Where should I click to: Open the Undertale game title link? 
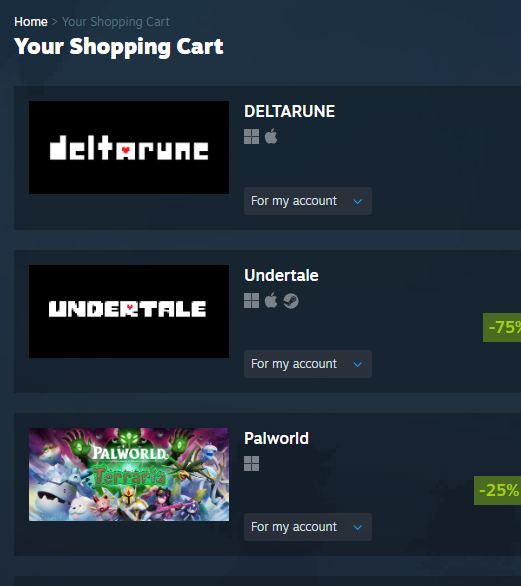click(281, 275)
